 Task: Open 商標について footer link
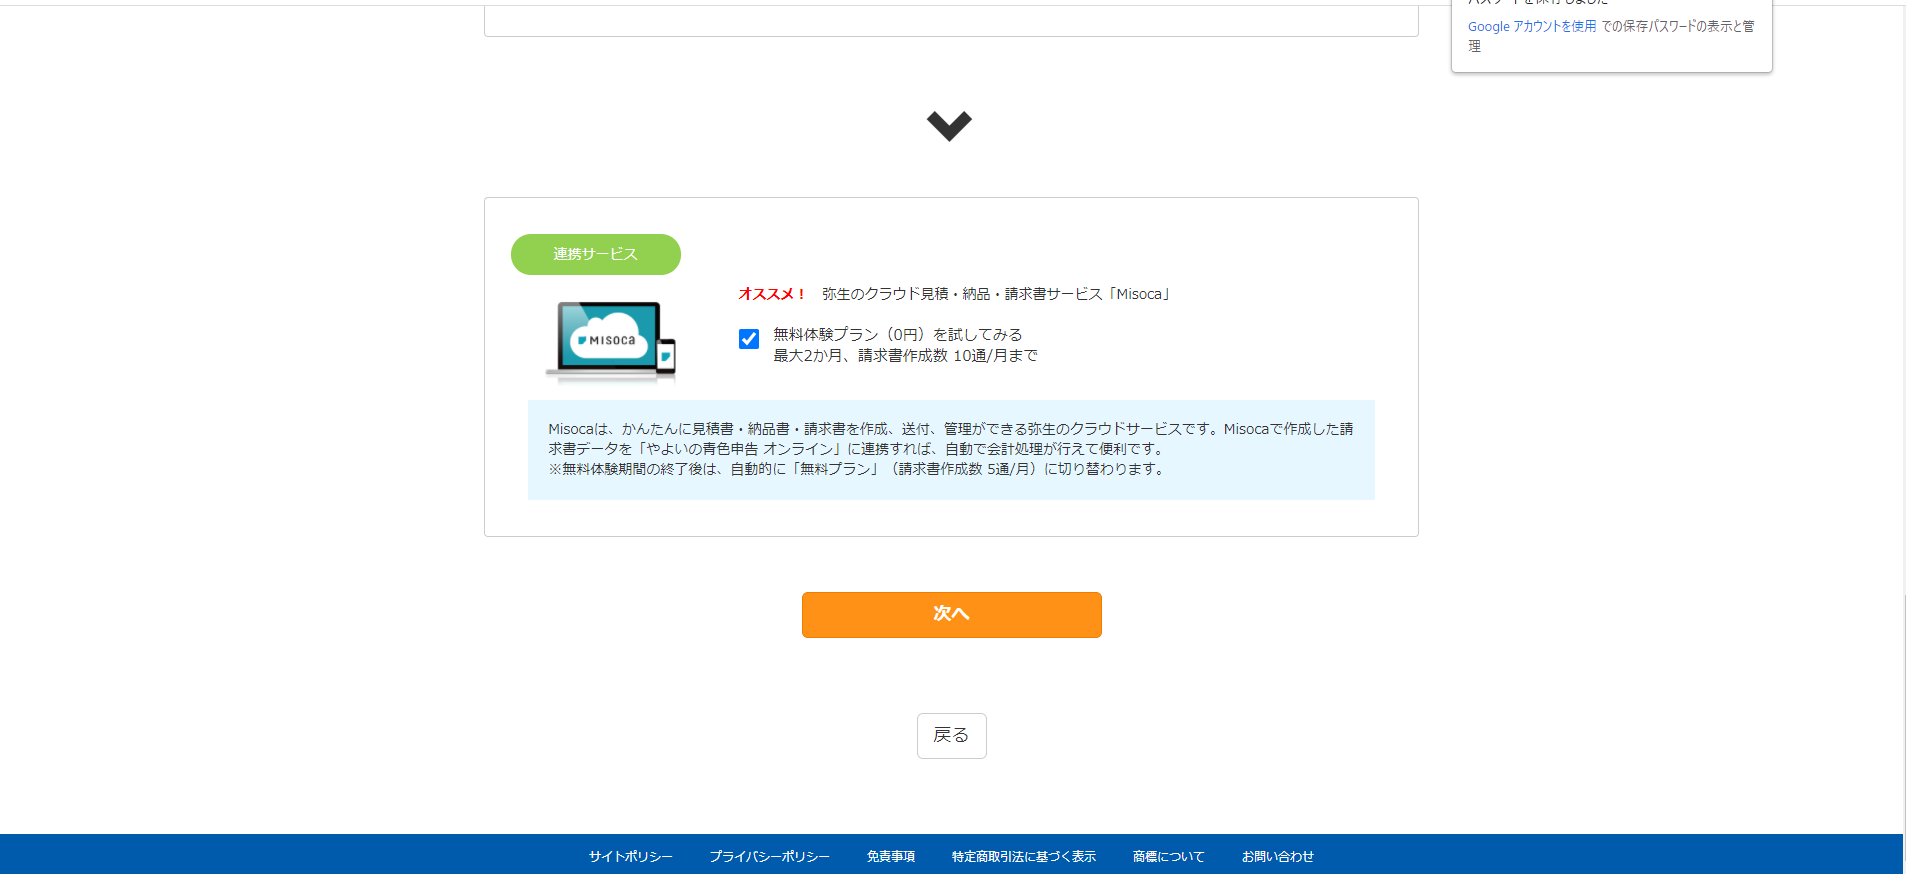point(1168,856)
